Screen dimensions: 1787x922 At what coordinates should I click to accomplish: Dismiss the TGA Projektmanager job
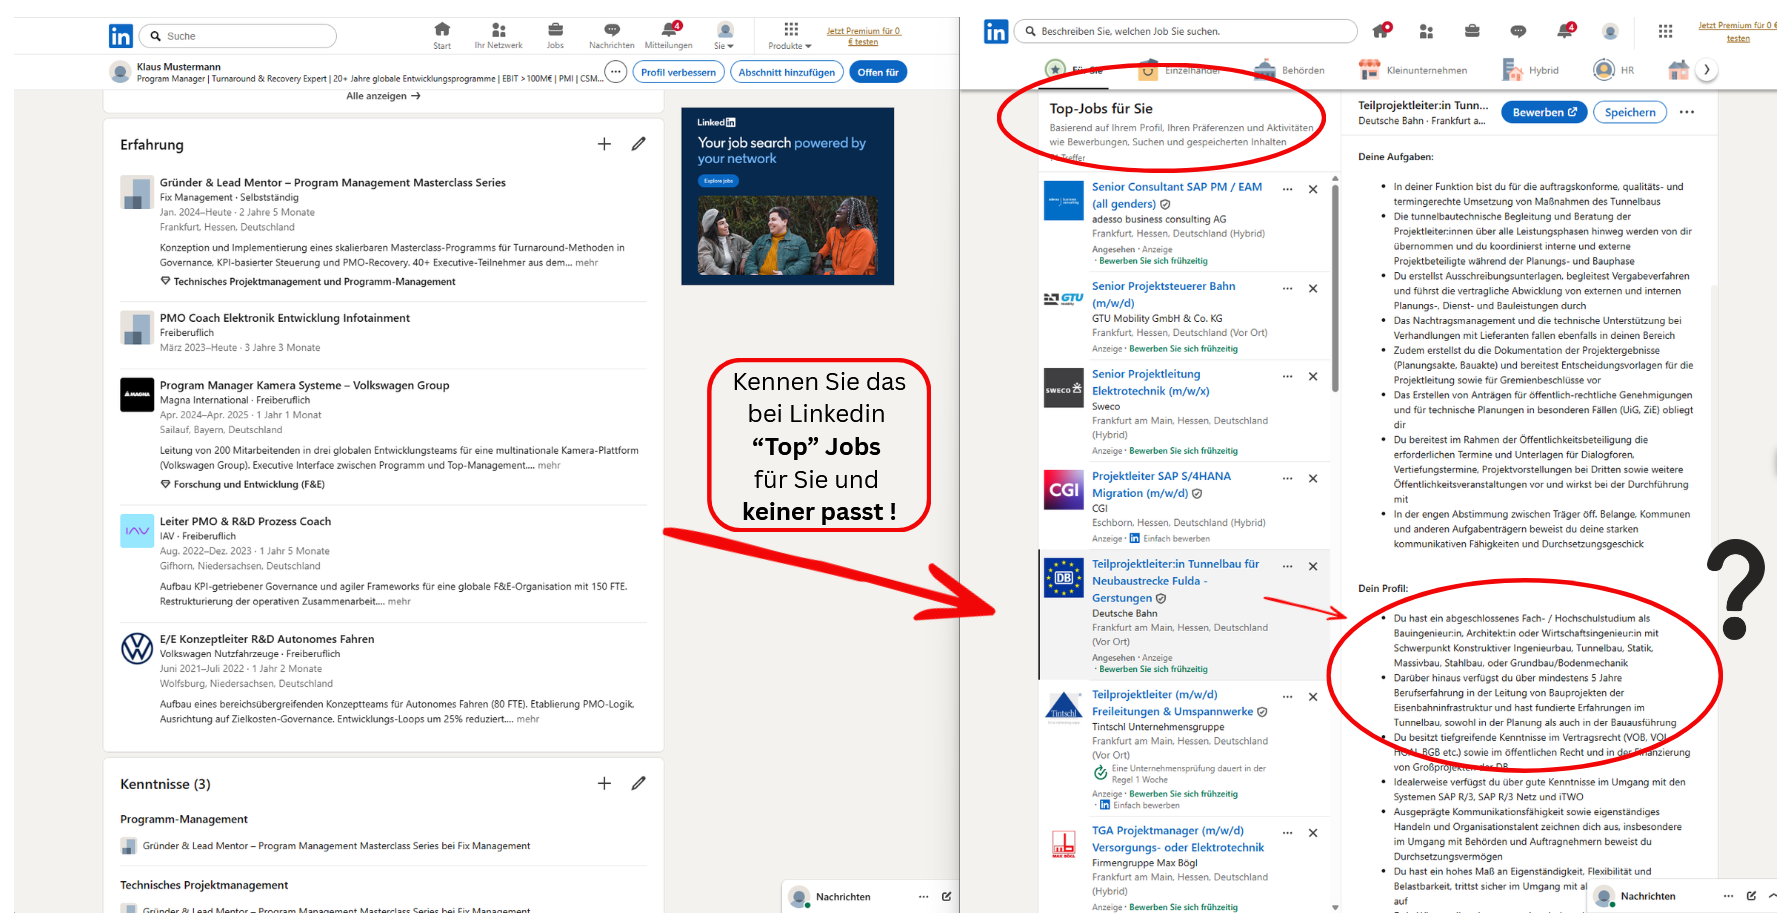tap(1313, 833)
